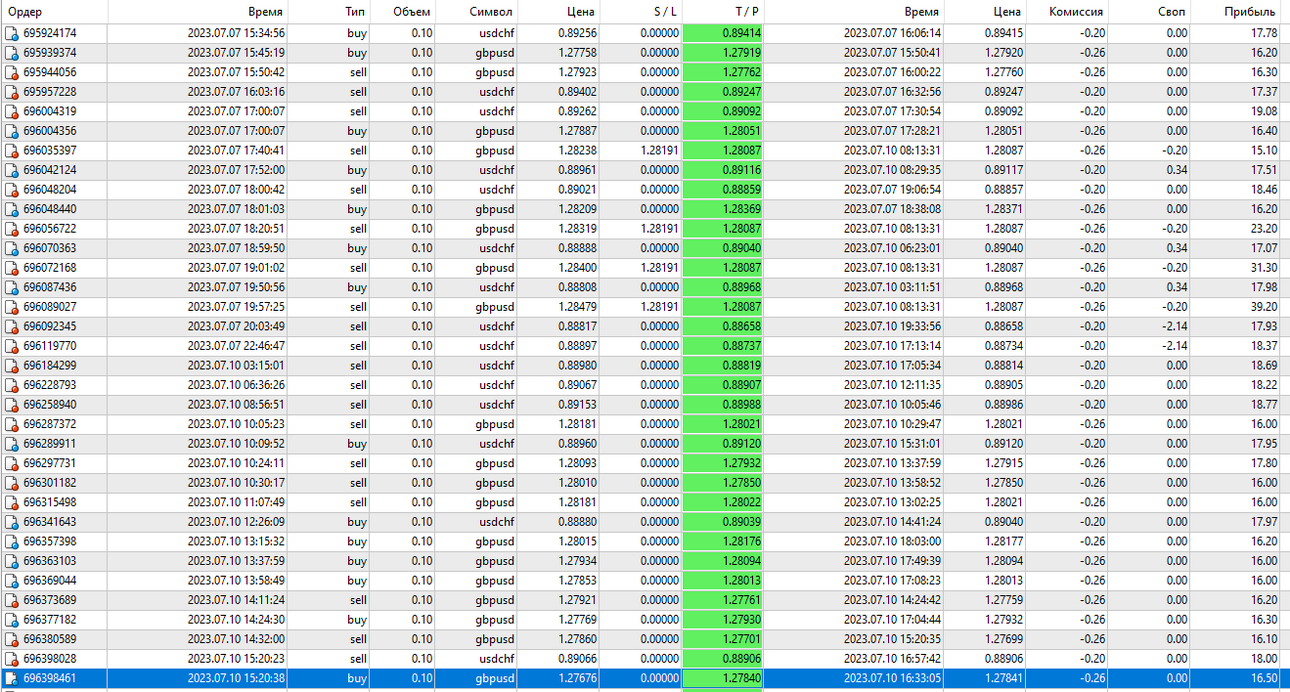Click open time 2023.07.07 15:34:56
This screenshot has width=1290, height=692.
[x=236, y=34]
